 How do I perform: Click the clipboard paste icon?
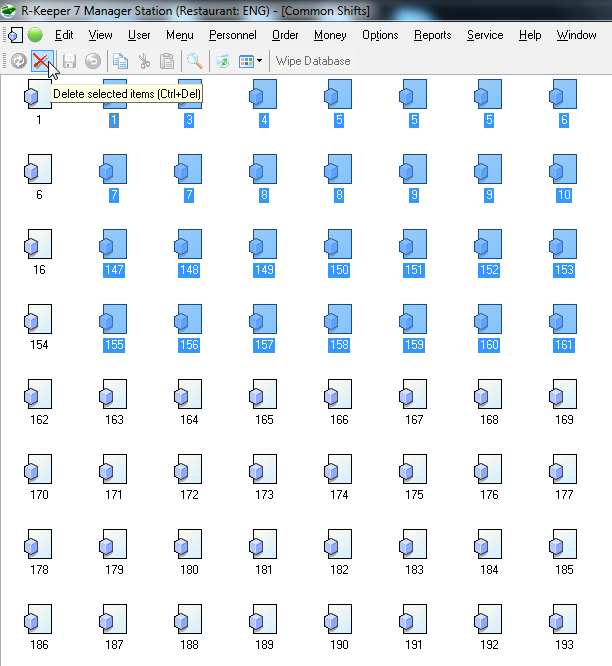[167, 61]
